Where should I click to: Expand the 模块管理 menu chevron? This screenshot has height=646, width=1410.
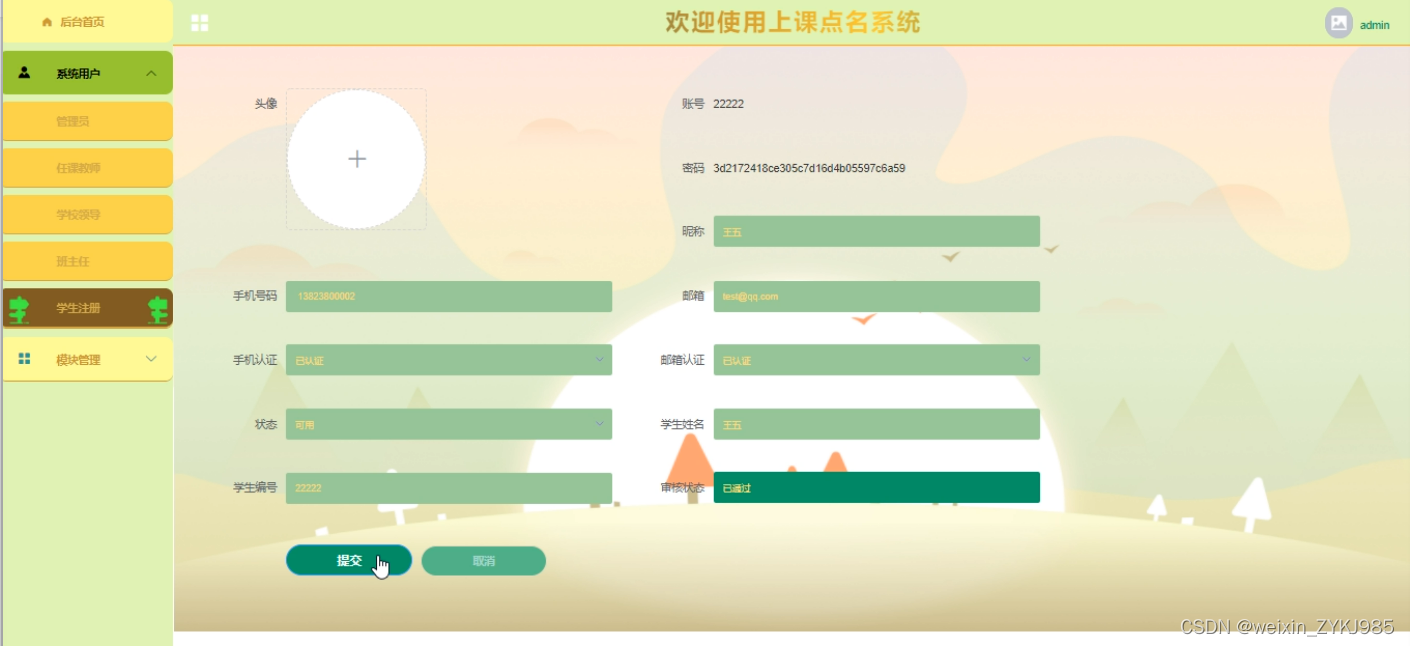[x=151, y=359]
